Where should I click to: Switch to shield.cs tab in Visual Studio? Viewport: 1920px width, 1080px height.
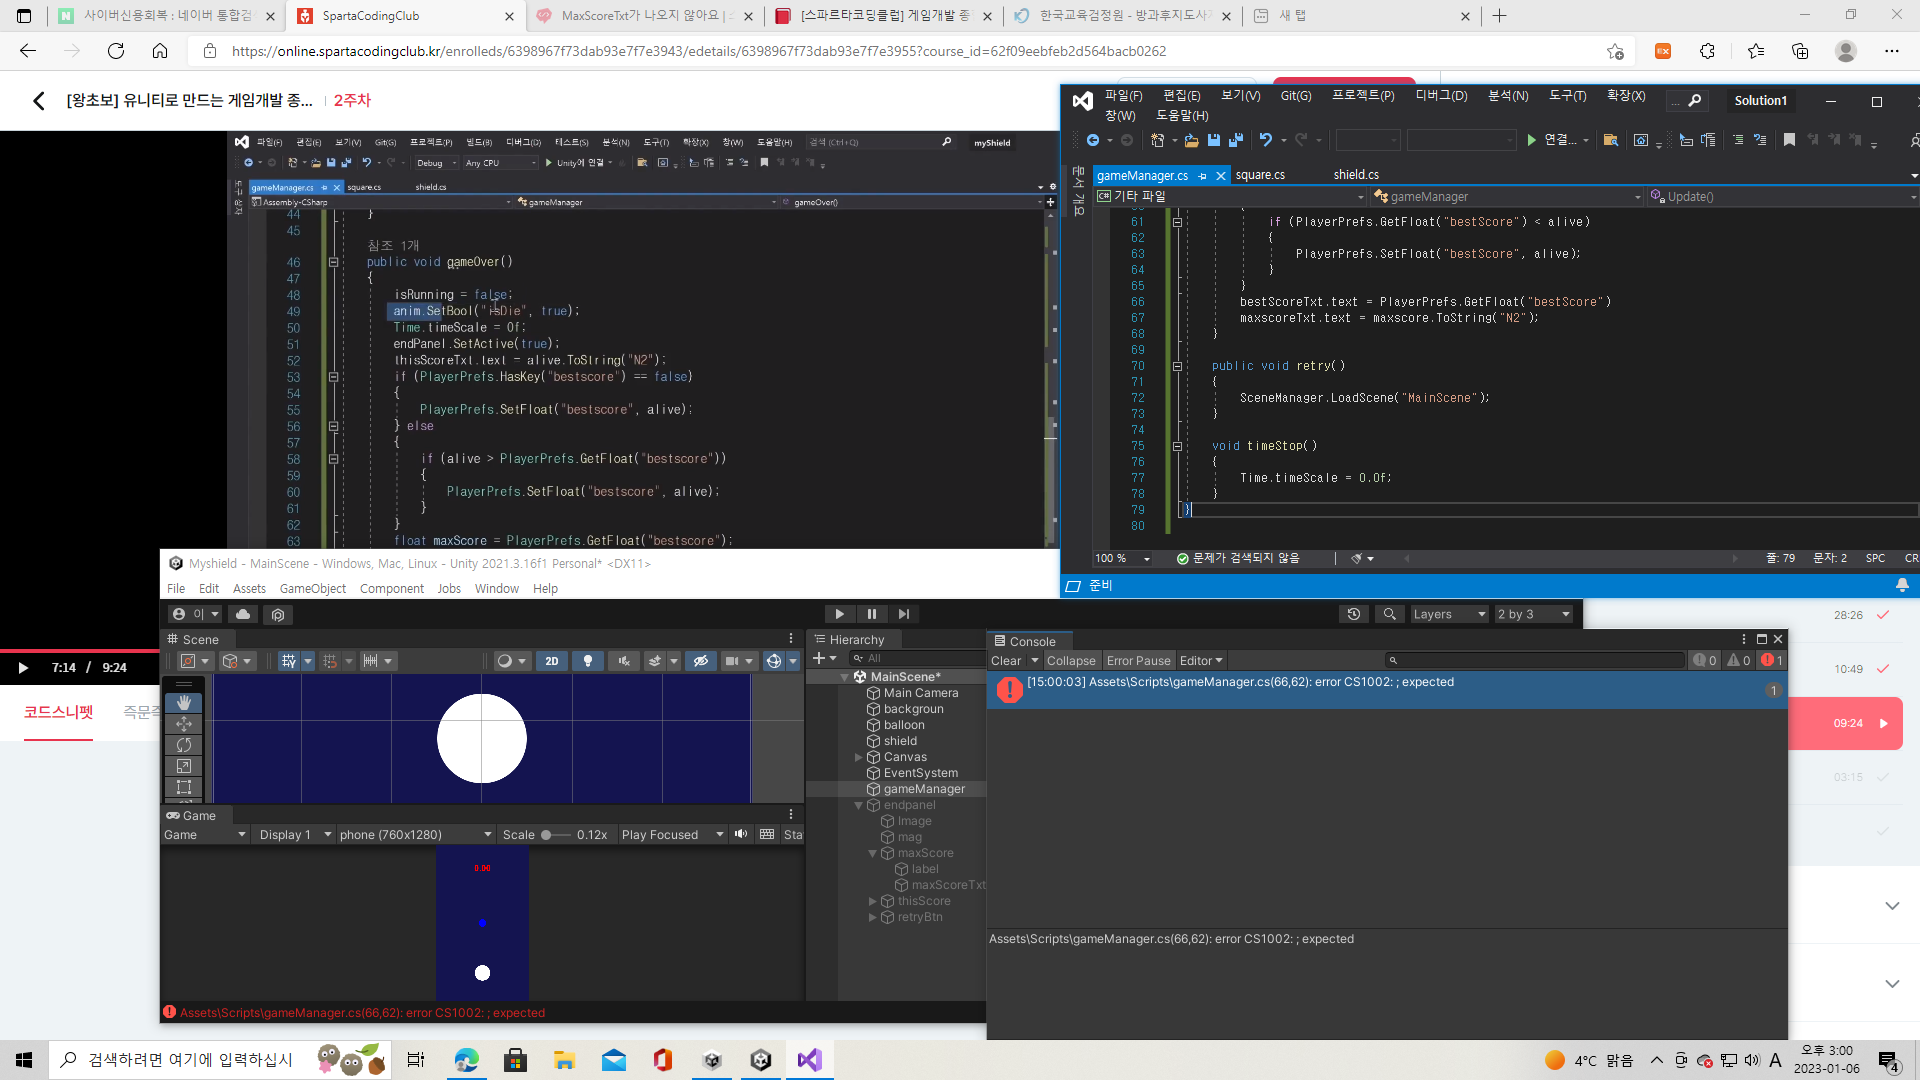1356,175
